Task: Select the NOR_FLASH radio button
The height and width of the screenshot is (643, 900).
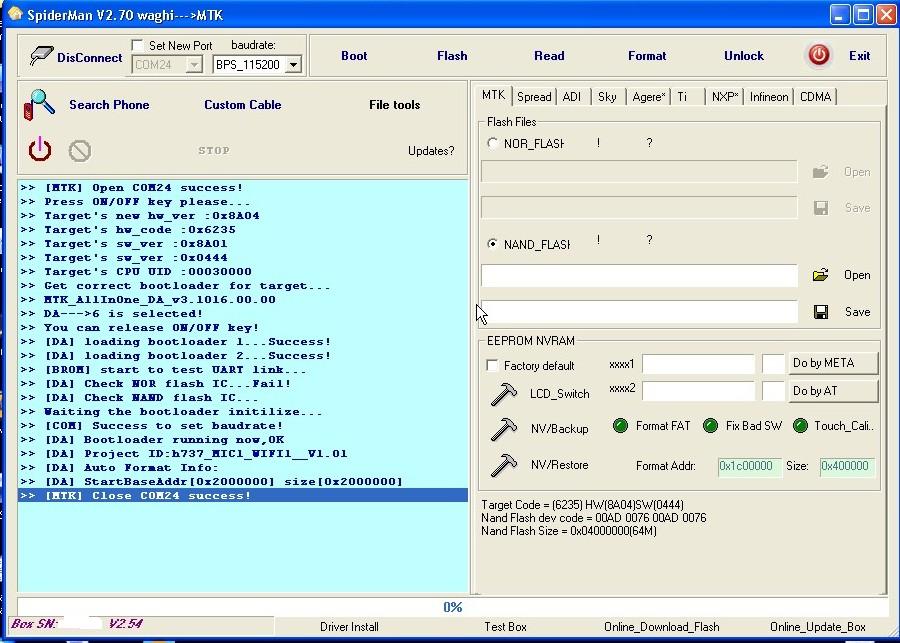Action: 492,143
